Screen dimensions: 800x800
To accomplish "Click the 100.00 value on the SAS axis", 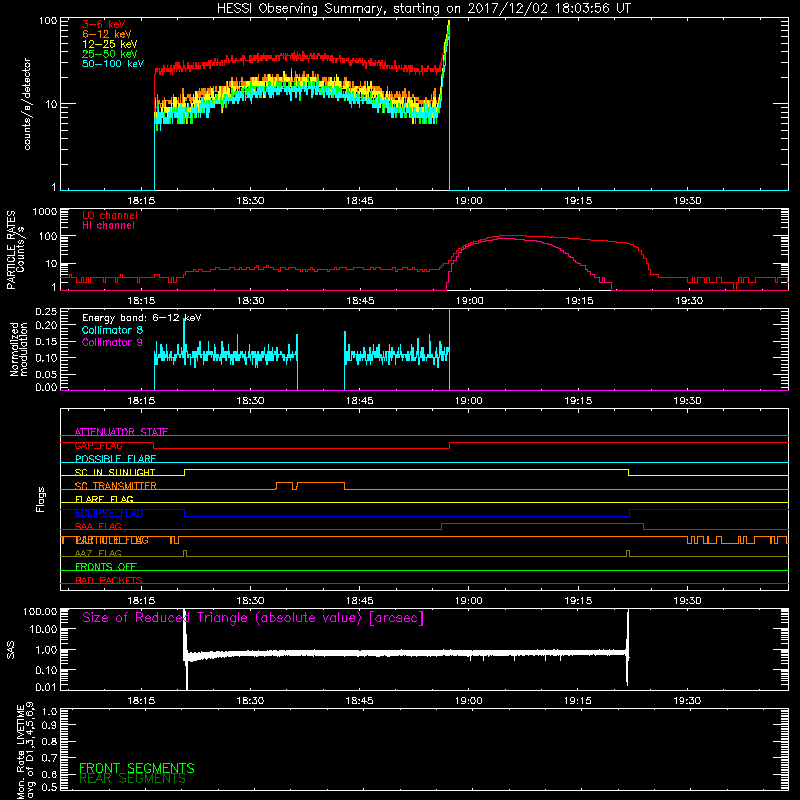I will click(x=40, y=612).
